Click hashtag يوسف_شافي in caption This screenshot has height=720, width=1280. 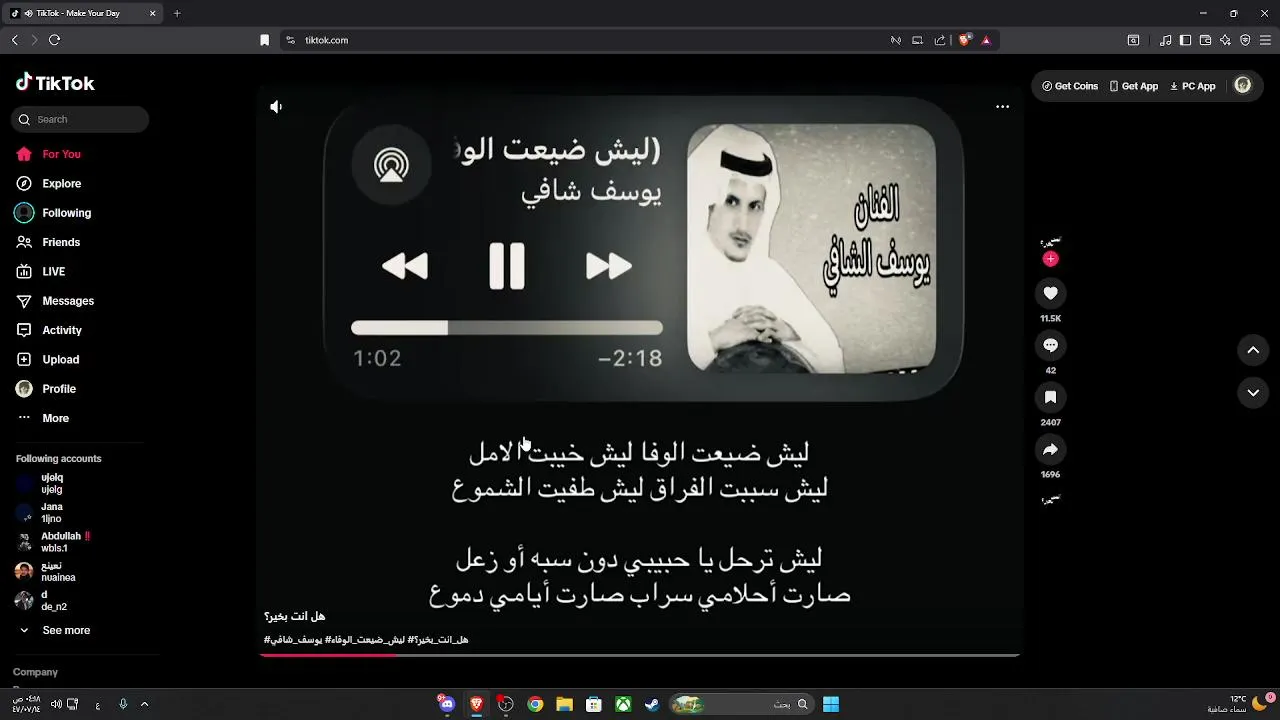(292, 640)
